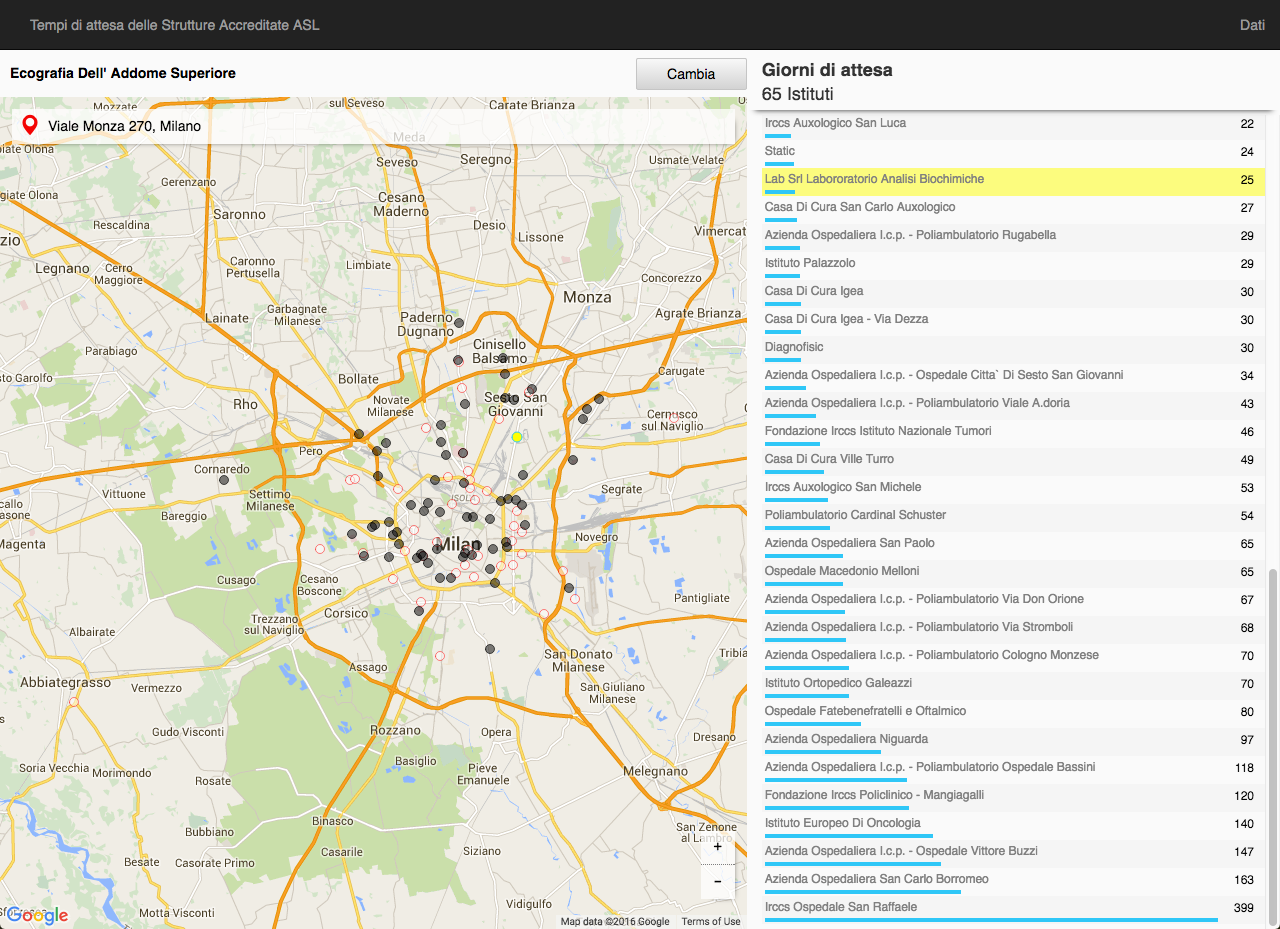The height and width of the screenshot is (929, 1280).
Task: Select Poliambulatorio Ospedale Bassini row
Action: 1015,769
